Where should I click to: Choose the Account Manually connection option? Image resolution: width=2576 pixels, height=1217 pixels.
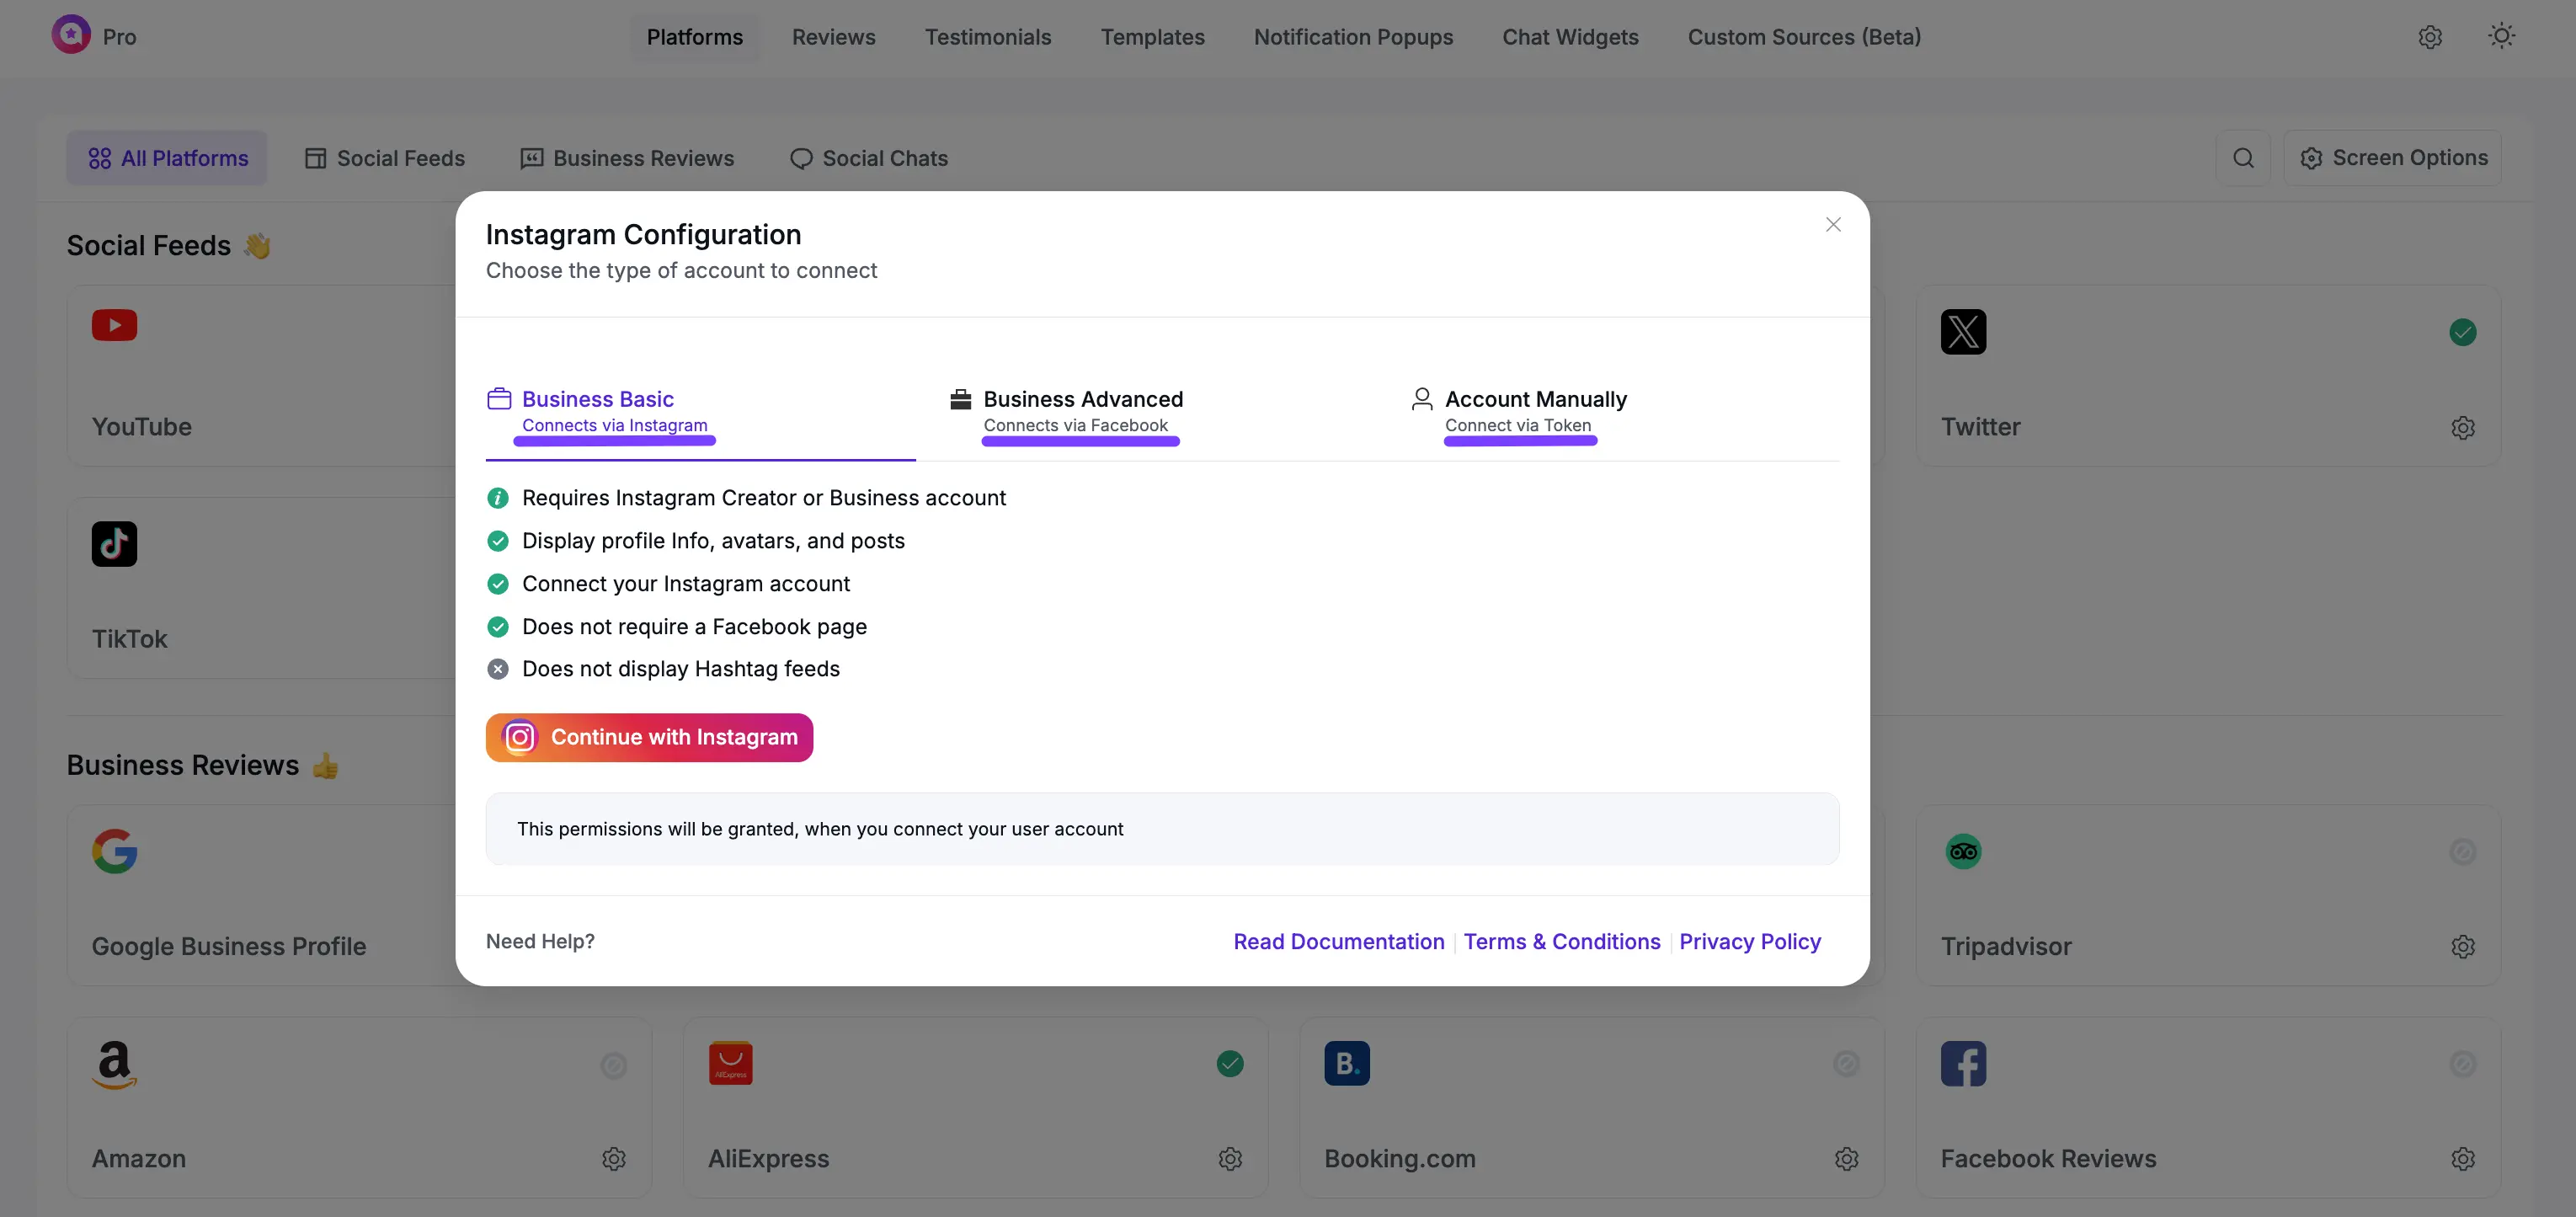(1536, 398)
